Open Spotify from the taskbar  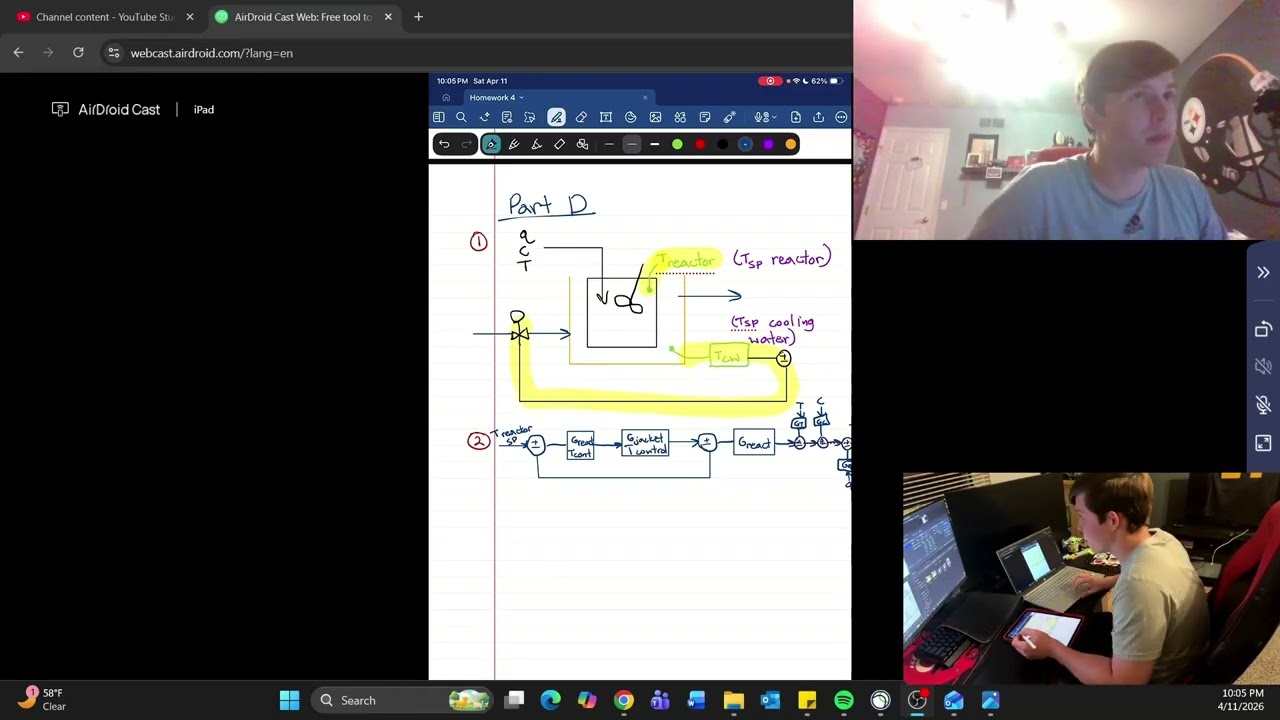pyautogui.click(x=843, y=700)
